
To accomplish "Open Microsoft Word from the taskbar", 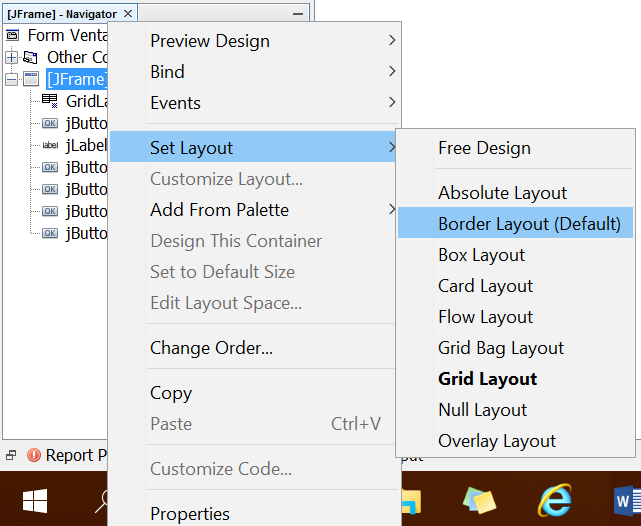I will pos(624,499).
